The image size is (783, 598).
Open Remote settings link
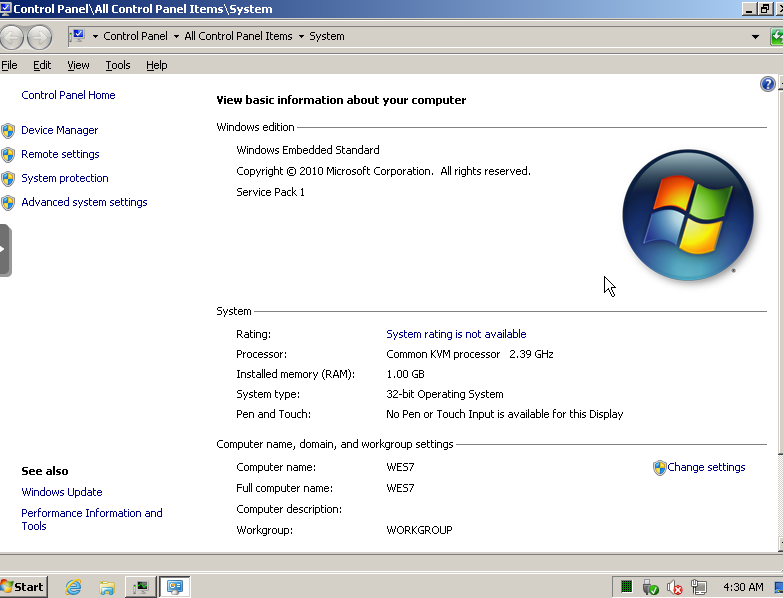coord(60,154)
